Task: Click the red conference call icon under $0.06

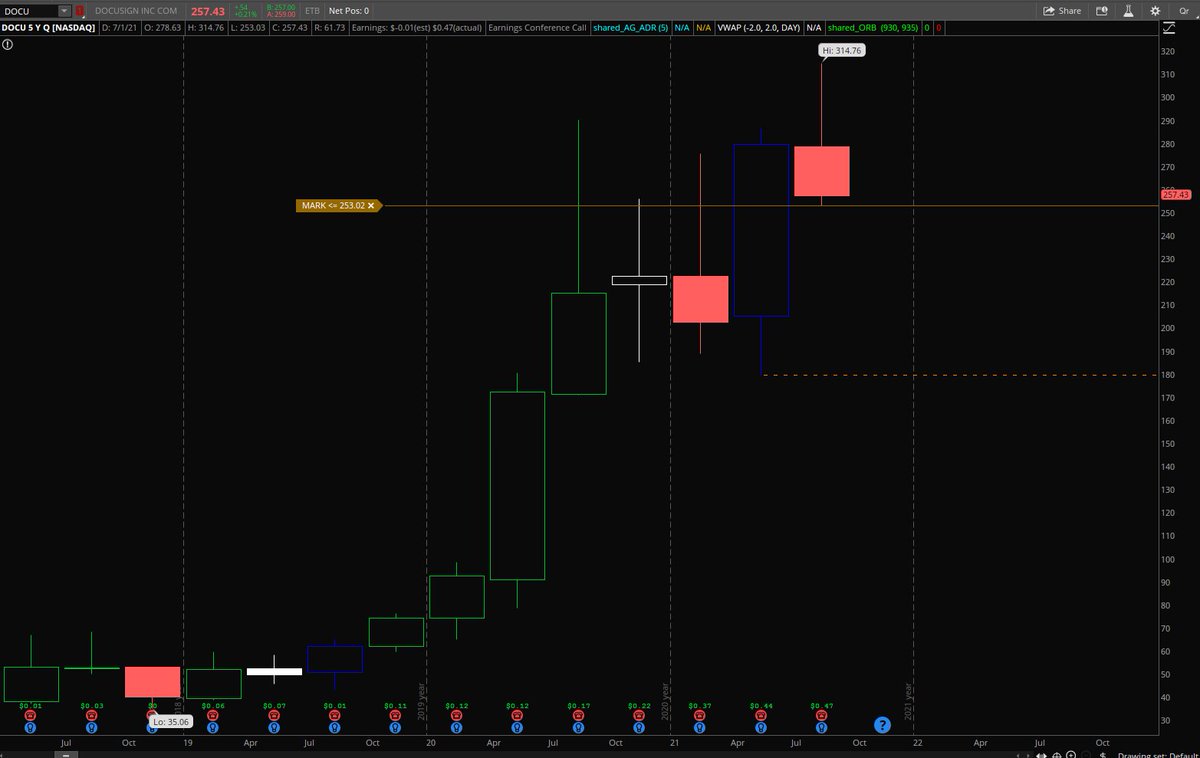Action: [x=213, y=715]
